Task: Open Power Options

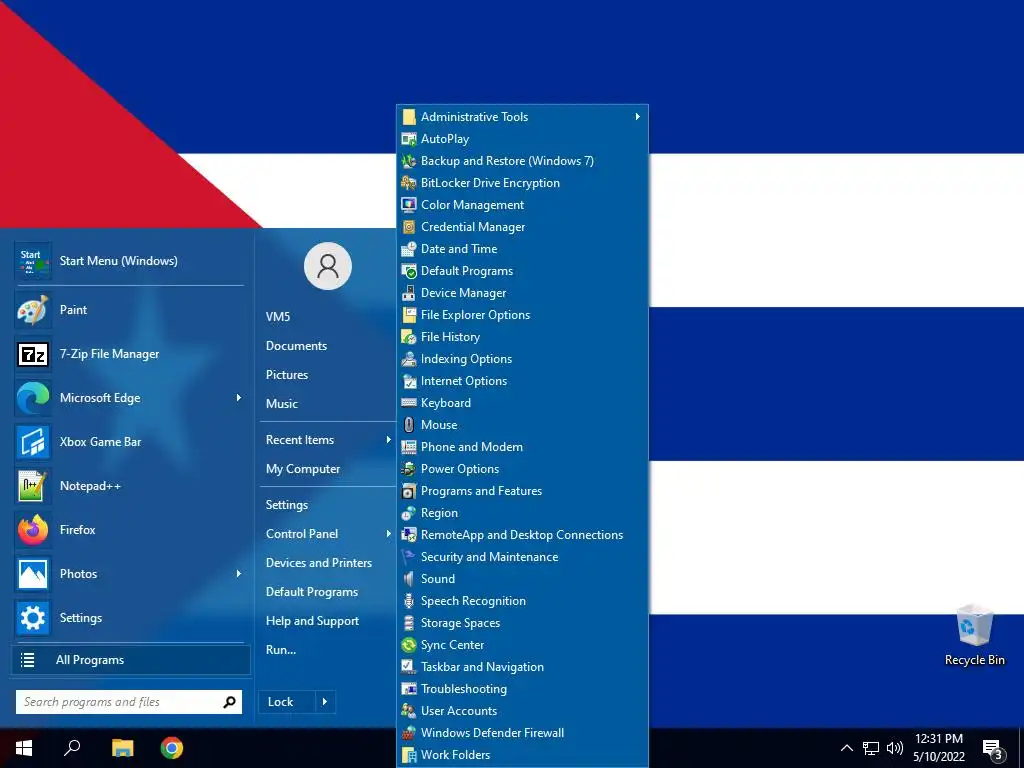Action: tap(522, 469)
